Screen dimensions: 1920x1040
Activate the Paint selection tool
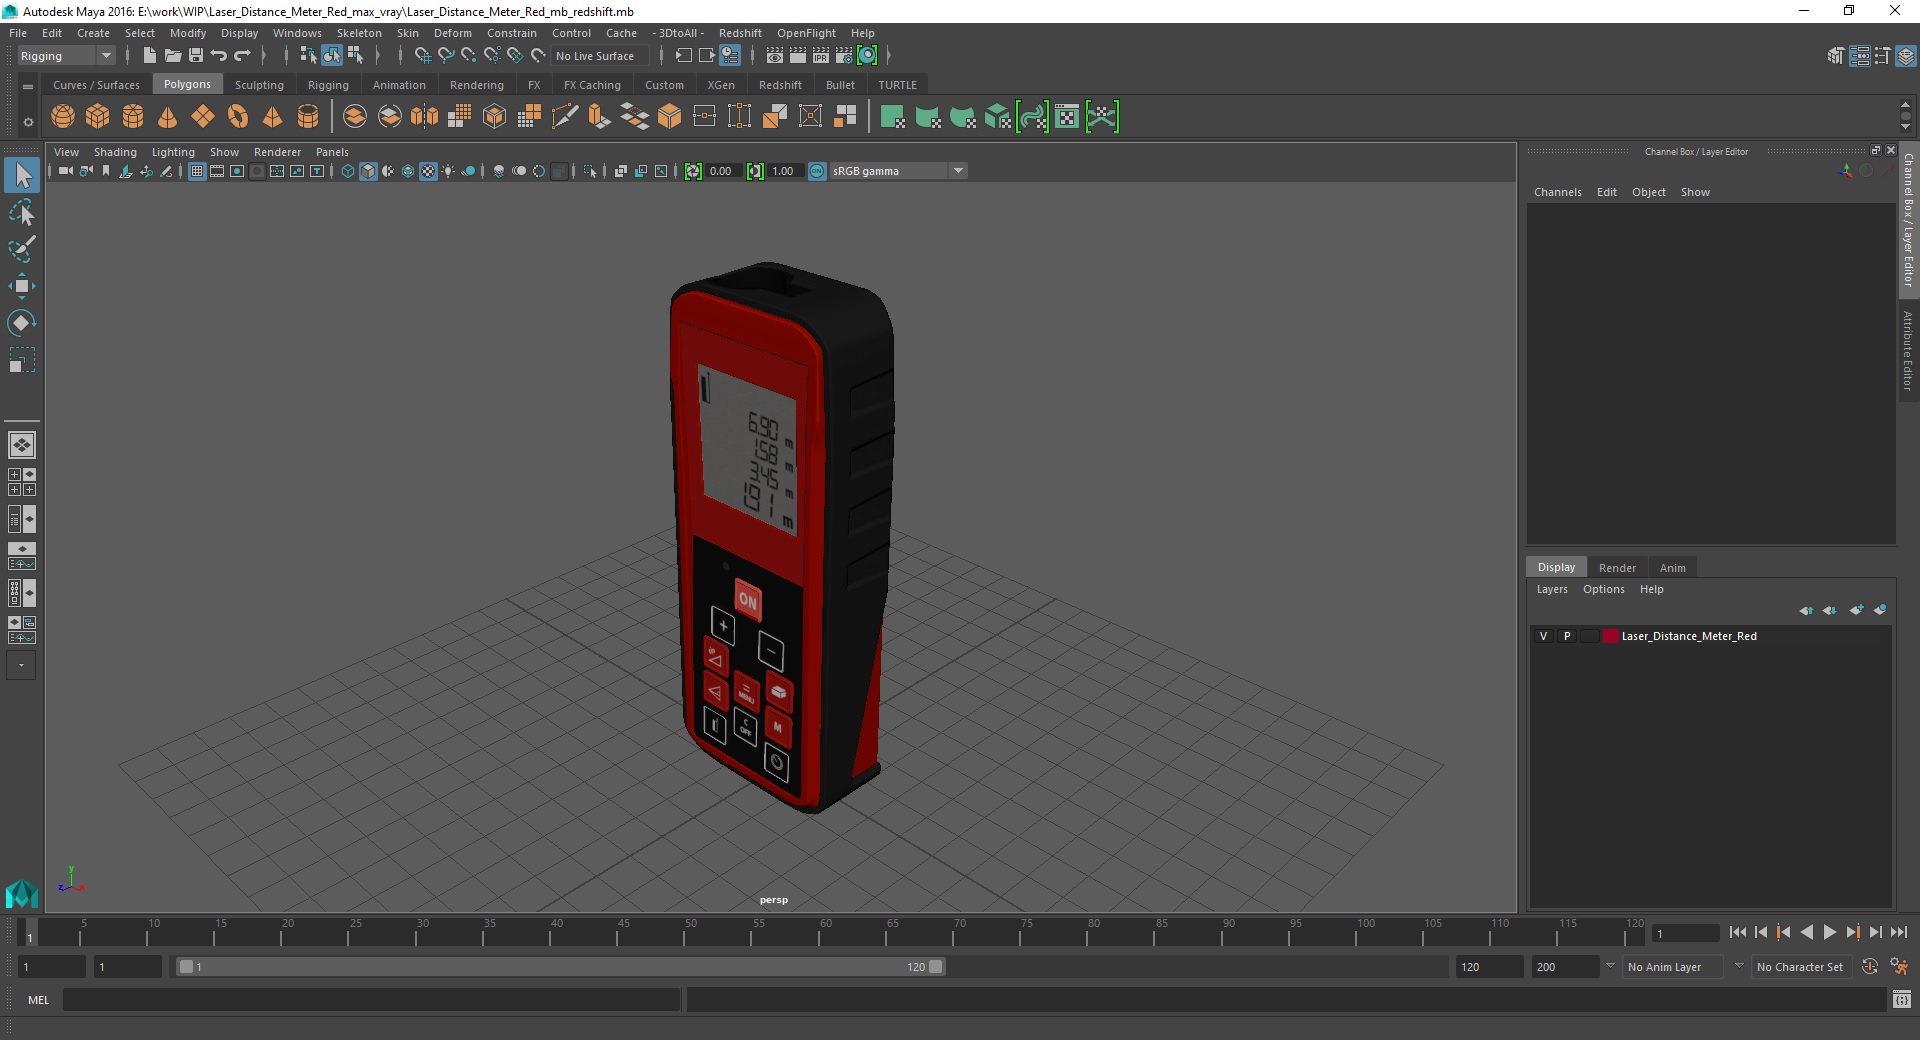pyautogui.click(x=22, y=249)
